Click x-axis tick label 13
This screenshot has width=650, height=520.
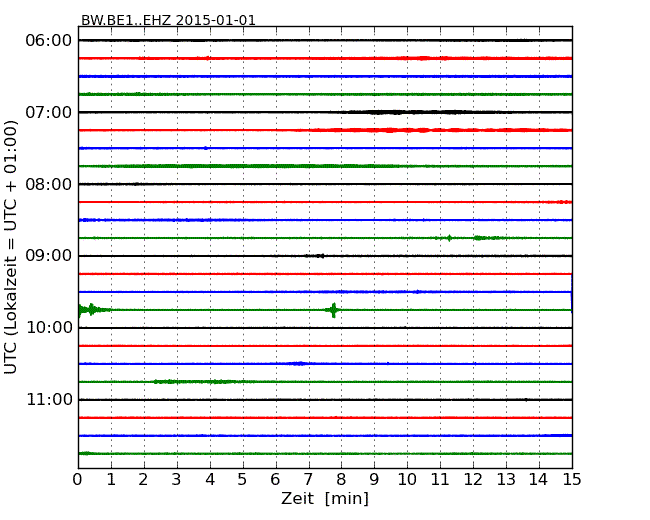(506, 480)
